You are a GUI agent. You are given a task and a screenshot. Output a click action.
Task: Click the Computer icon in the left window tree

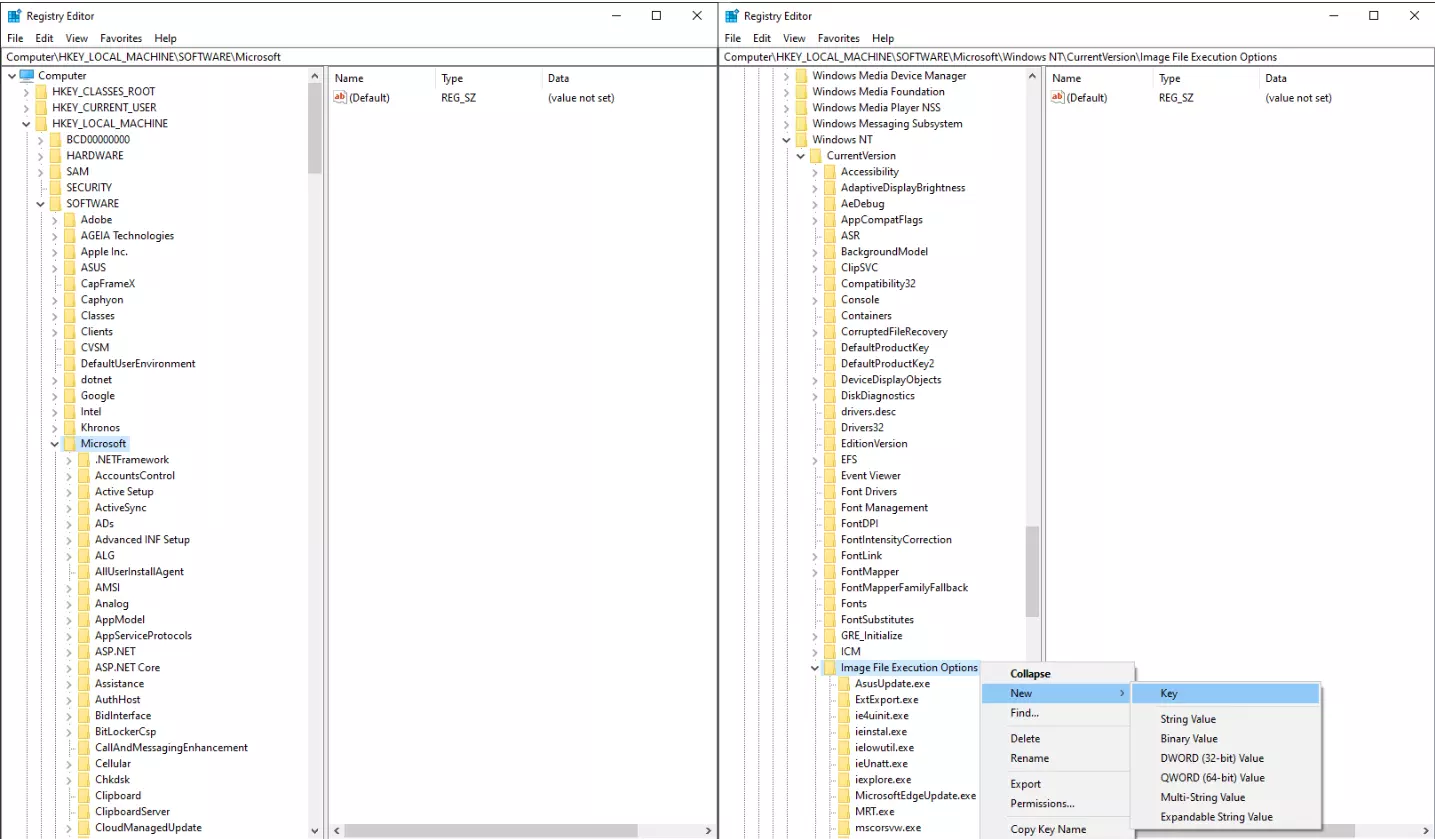(x=27, y=76)
